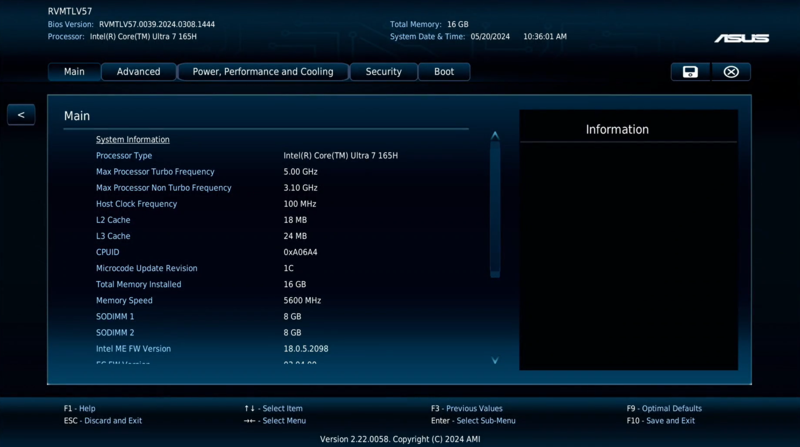Click the 3.10 GHz value

coord(301,188)
